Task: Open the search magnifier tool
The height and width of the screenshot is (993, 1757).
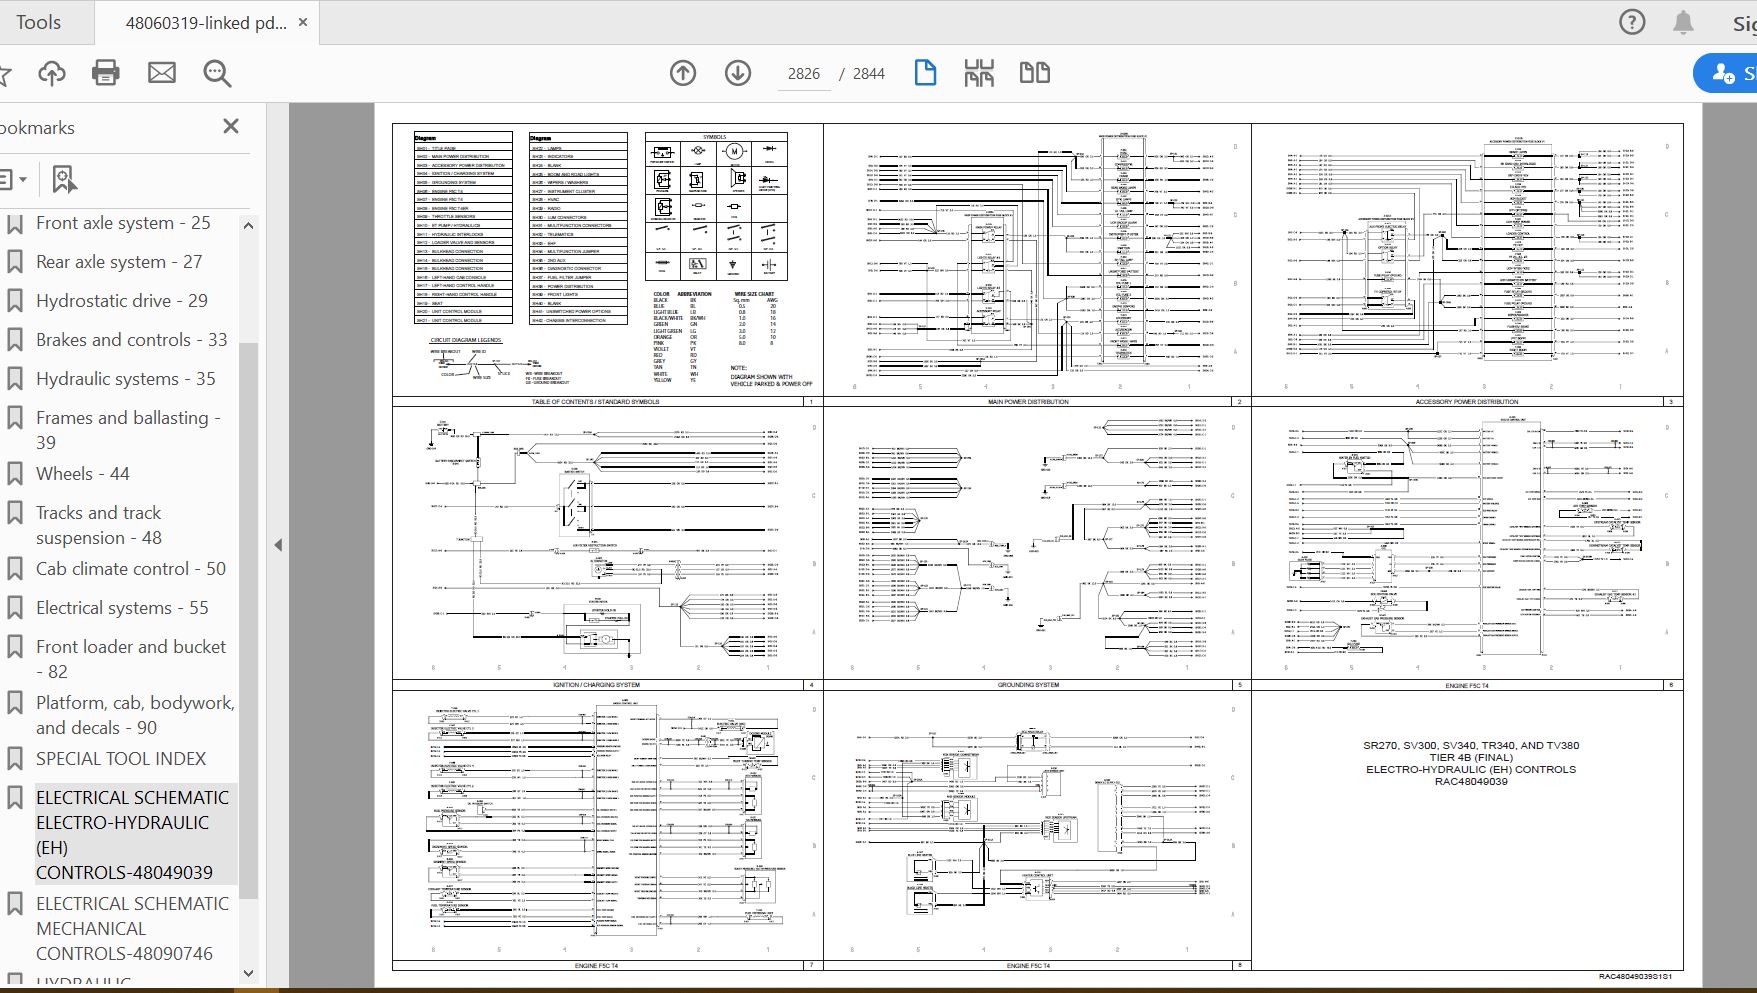Action: (217, 73)
